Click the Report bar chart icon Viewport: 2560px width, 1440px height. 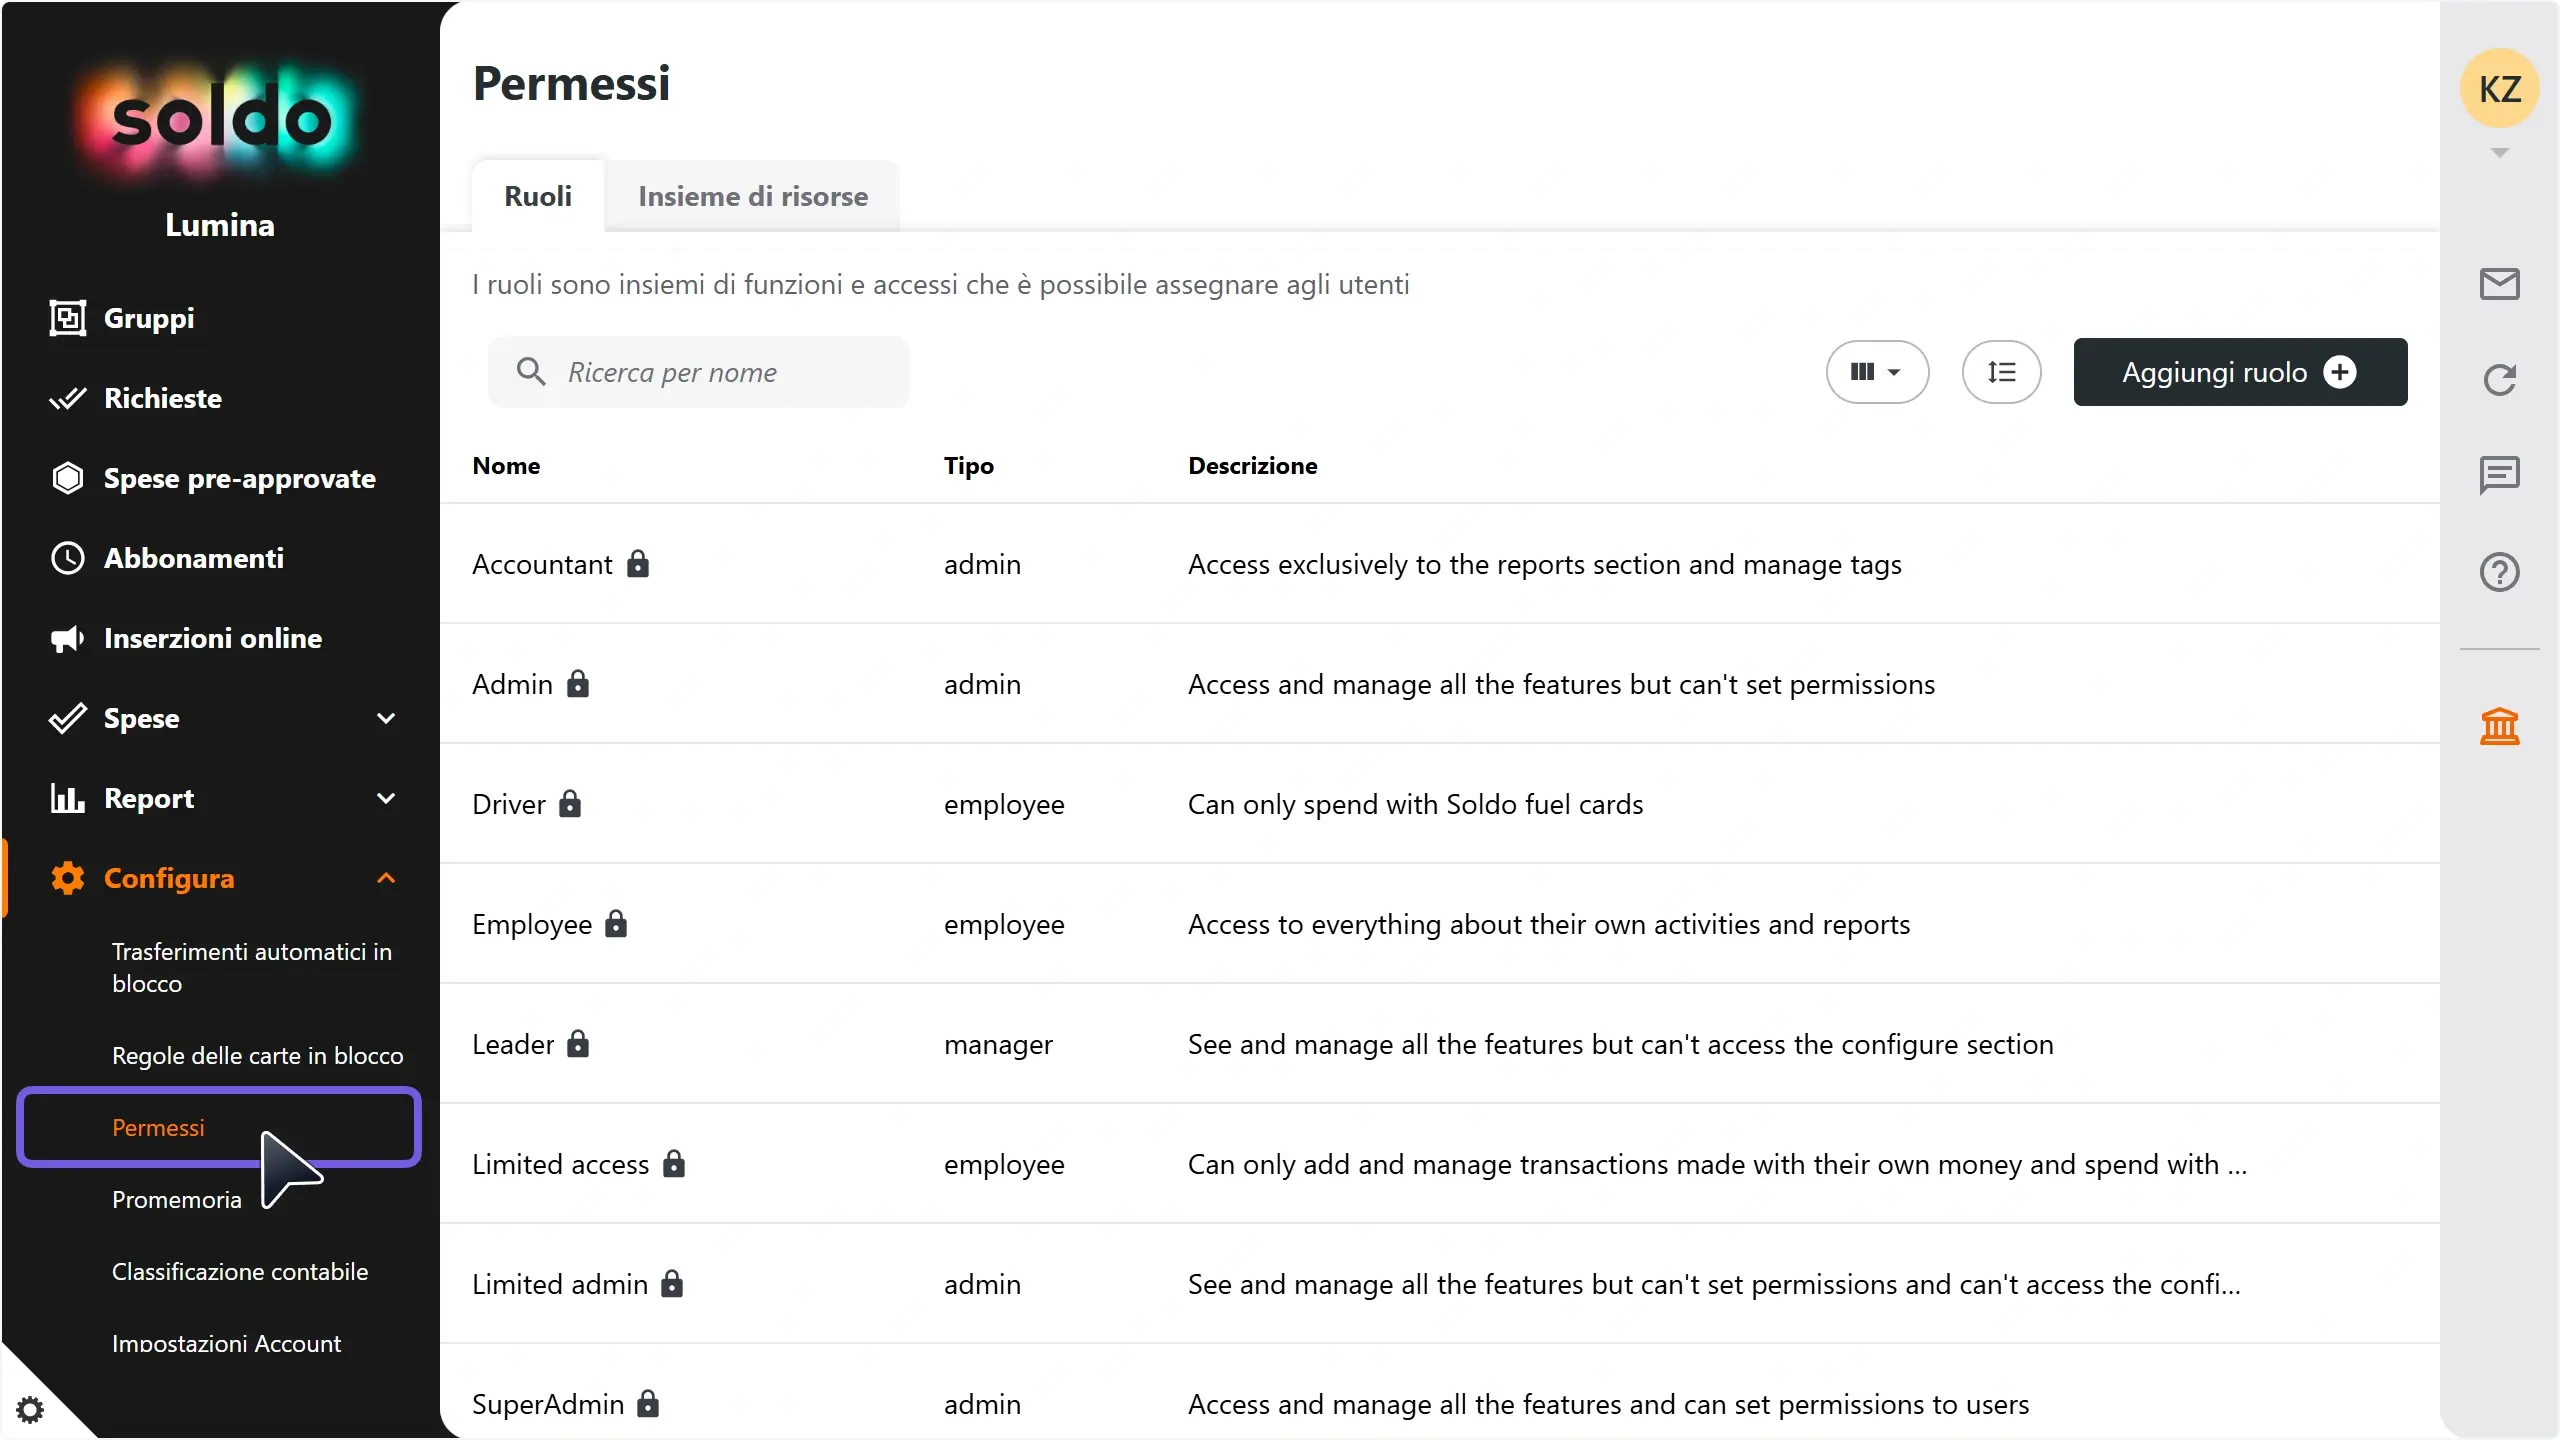(68, 798)
